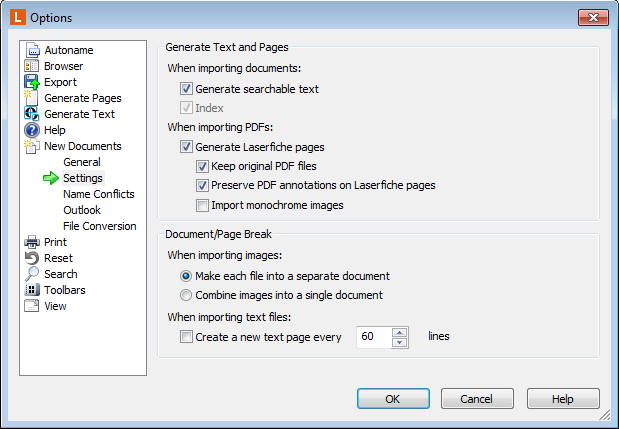Screen dimensions: 619x429
Task: Click the Generate Text icon
Action: click(x=32, y=114)
